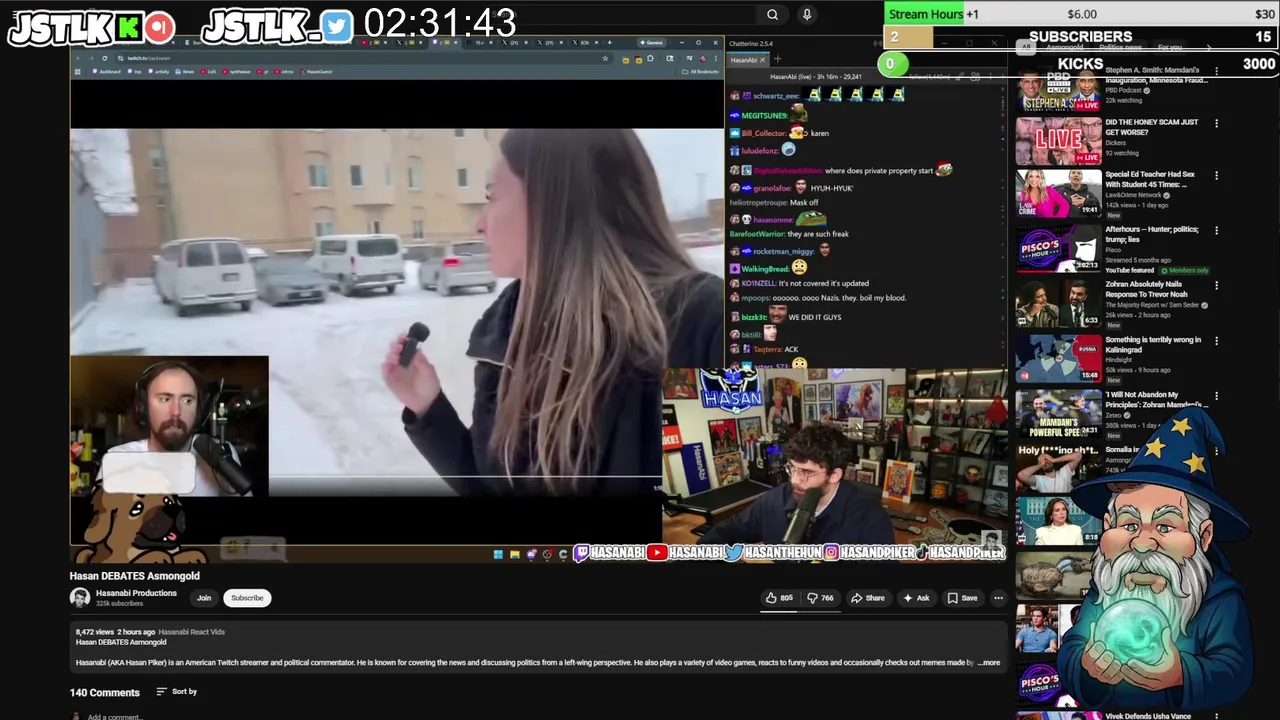Click the Ask button below the video

916,598
